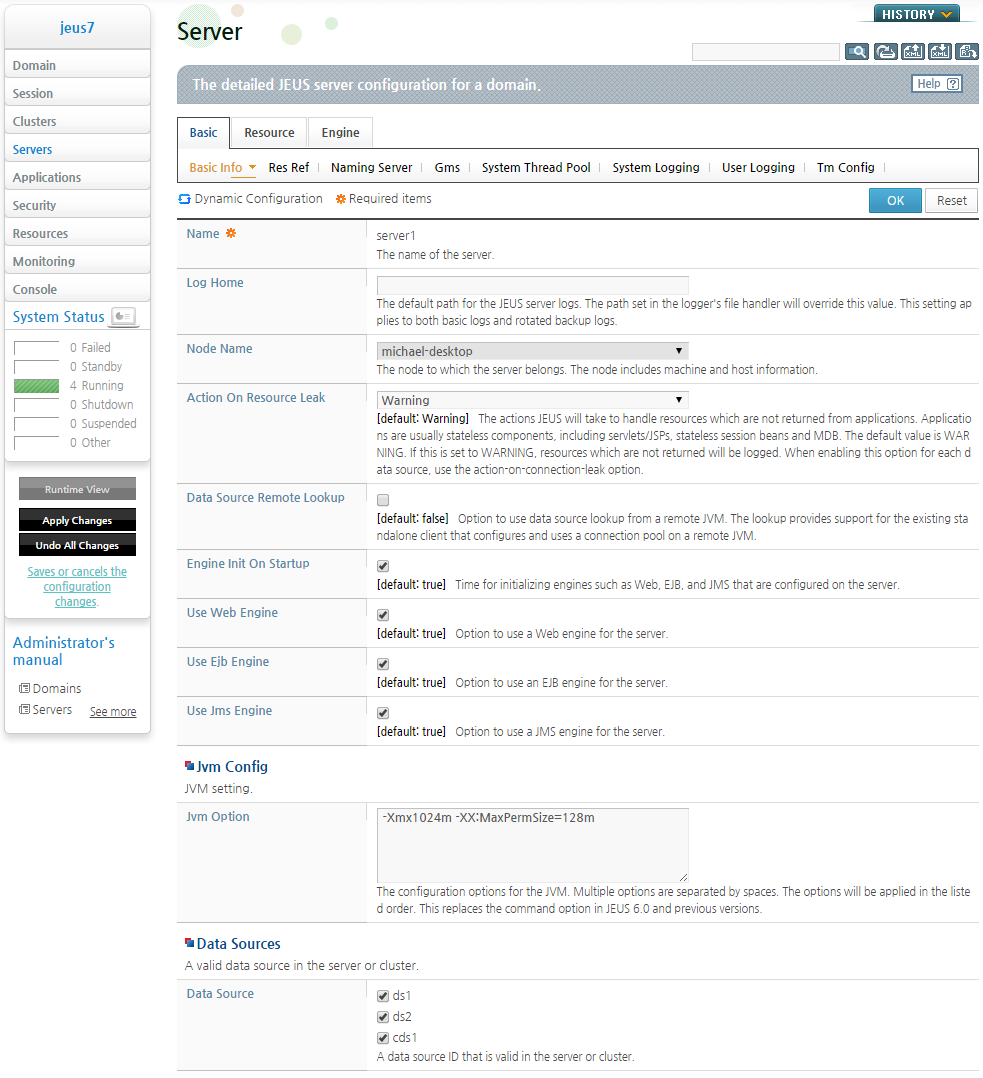Open the Gms sub-tab
Viewport: 983px width, 1078px height.
(x=447, y=167)
